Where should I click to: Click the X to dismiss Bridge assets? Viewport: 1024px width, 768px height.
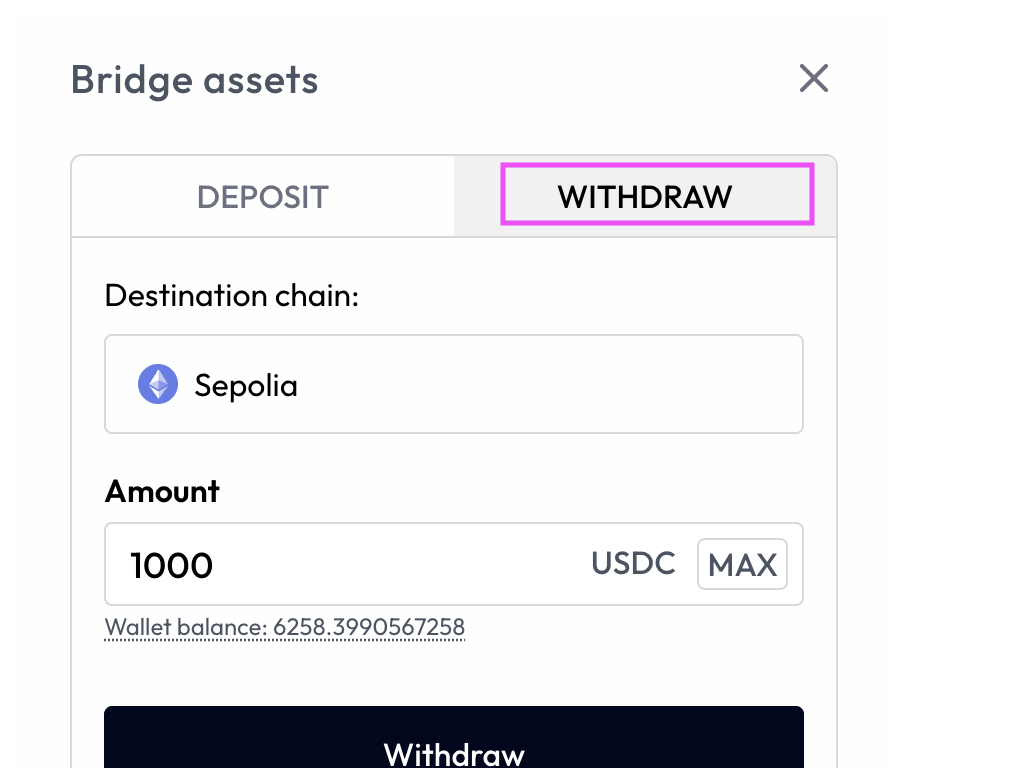coord(813,79)
